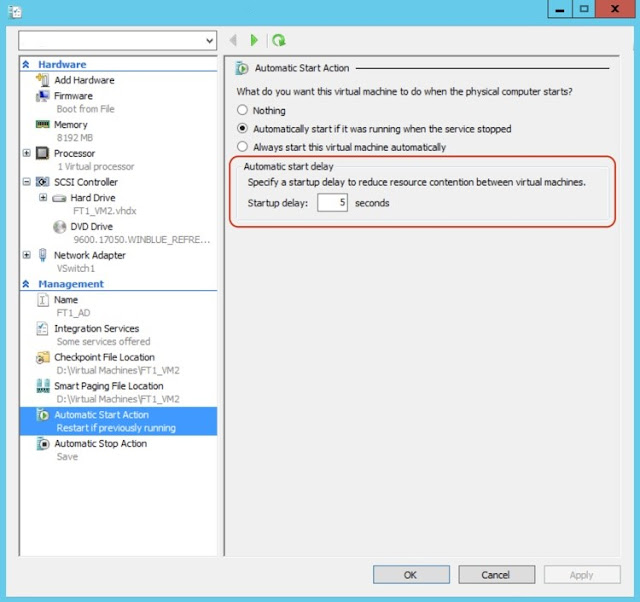
Task: Click the FT1_VM2.vhdx hard drive entry
Action: (105, 211)
